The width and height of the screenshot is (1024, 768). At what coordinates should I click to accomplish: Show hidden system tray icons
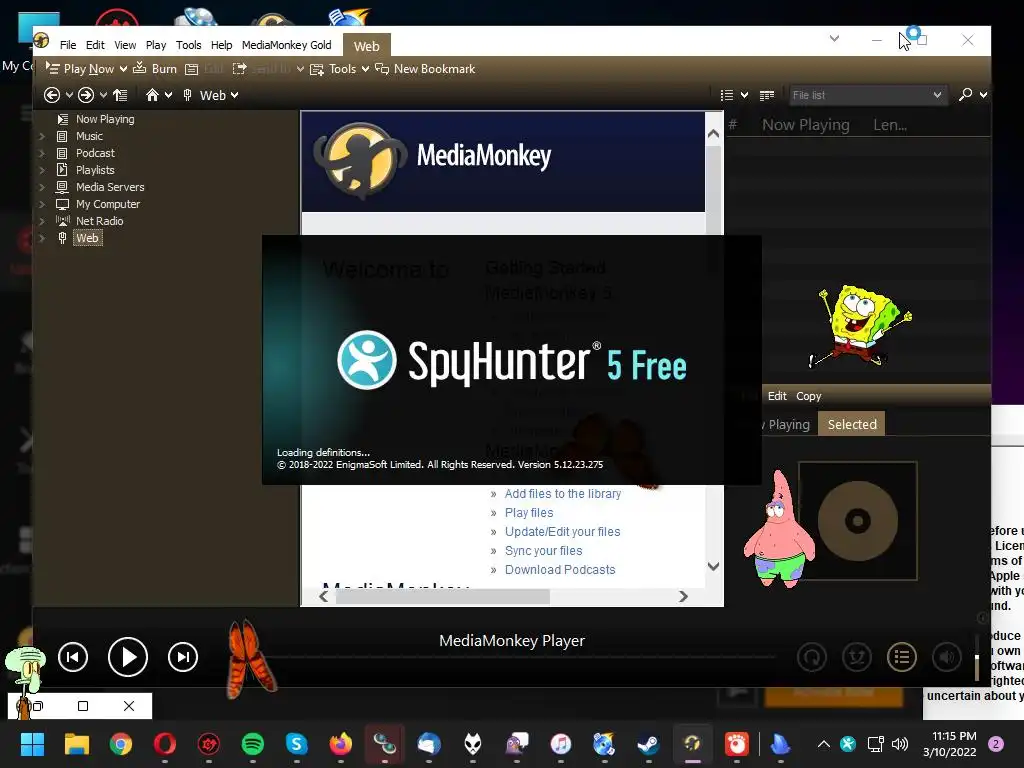pyautogui.click(x=824, y=744)
